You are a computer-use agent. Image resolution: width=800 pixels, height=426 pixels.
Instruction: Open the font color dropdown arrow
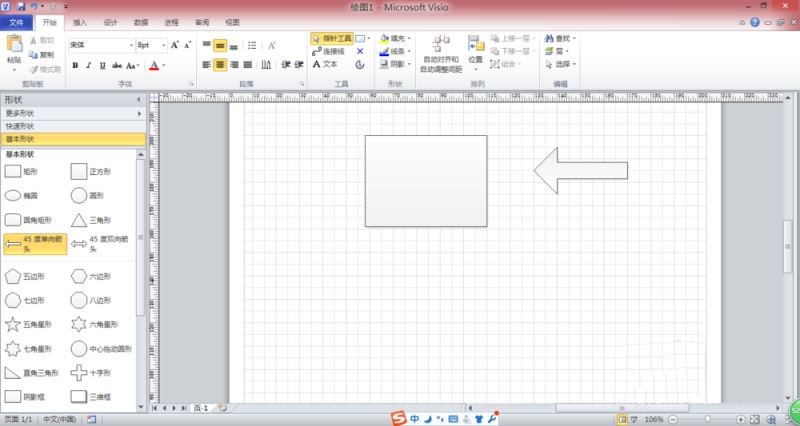164,65
